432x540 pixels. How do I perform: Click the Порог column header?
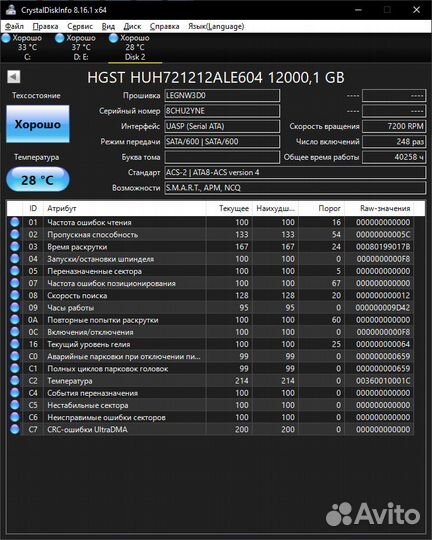(x=321, y=208)
